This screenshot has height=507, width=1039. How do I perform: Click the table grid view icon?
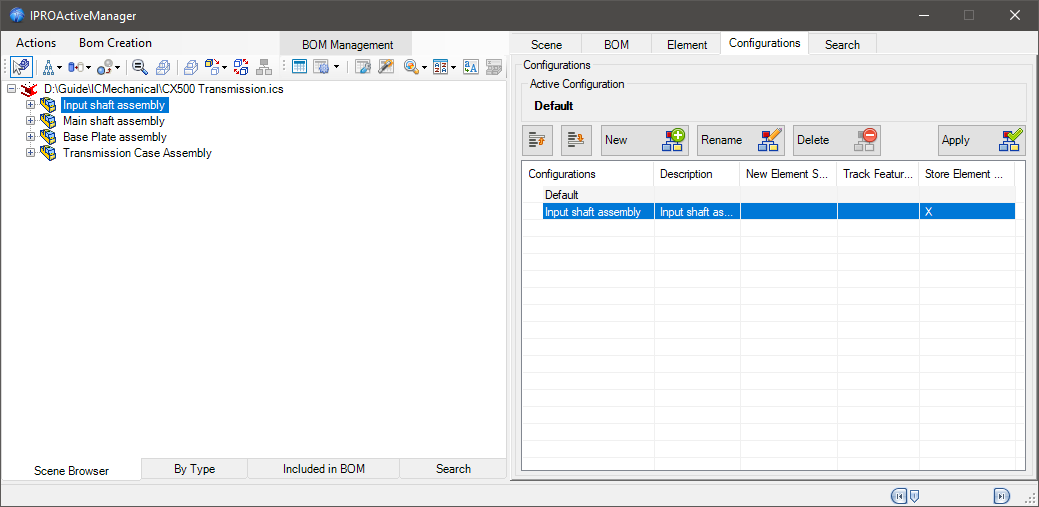coord(299,67)
